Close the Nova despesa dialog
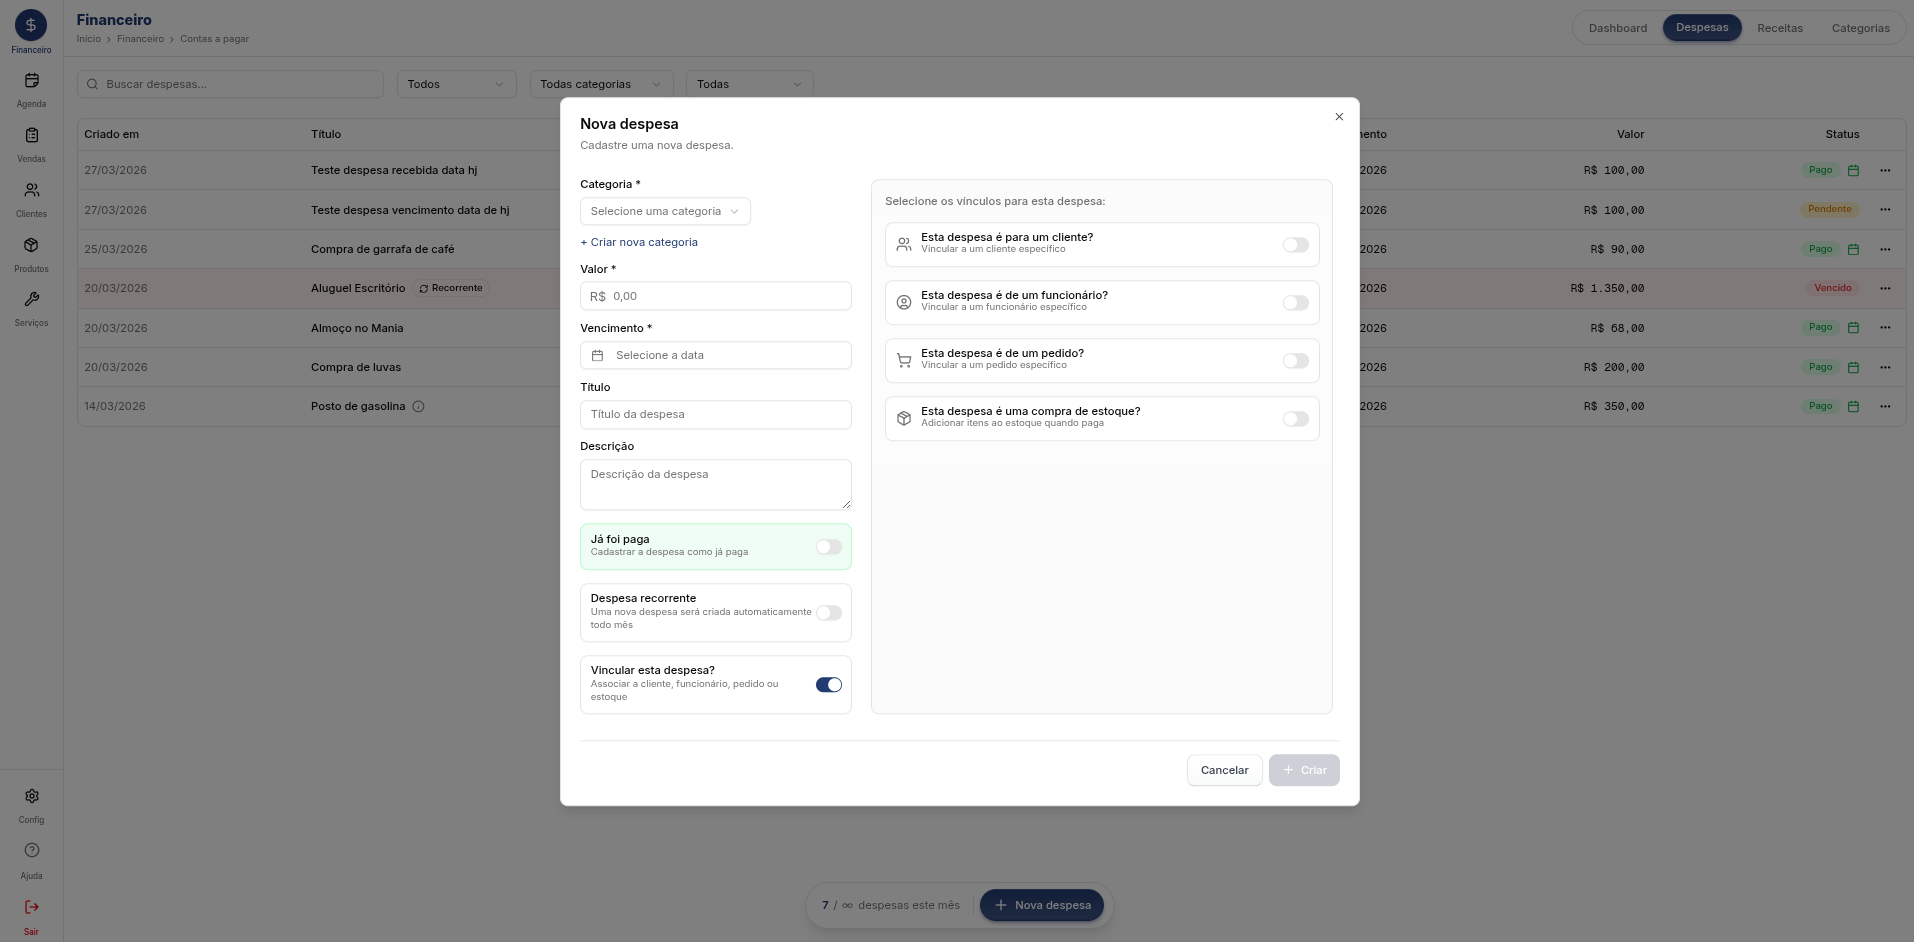The image size is (1914, 942). 1339,117
